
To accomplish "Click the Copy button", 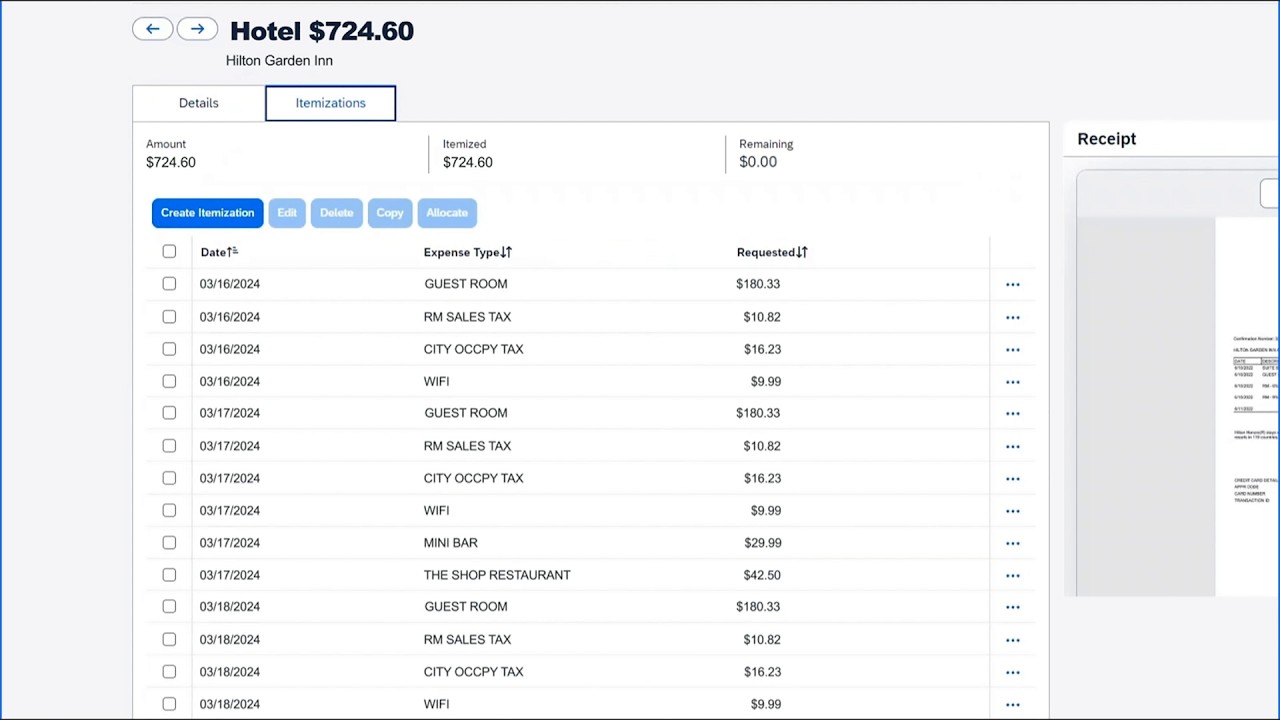I will click(390, 213).
